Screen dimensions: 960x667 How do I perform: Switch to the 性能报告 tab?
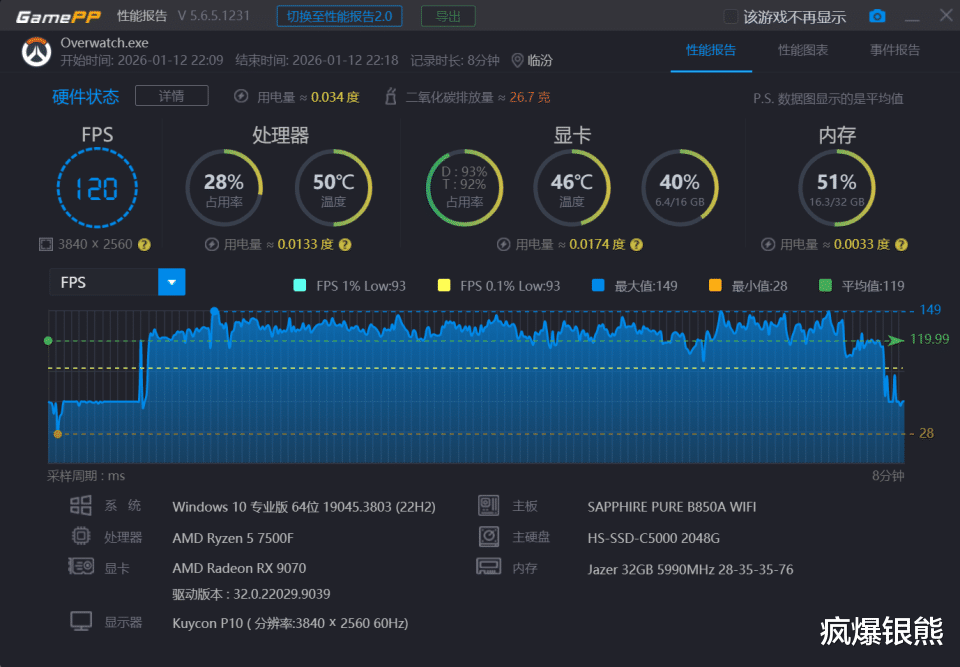coord(711,50)
